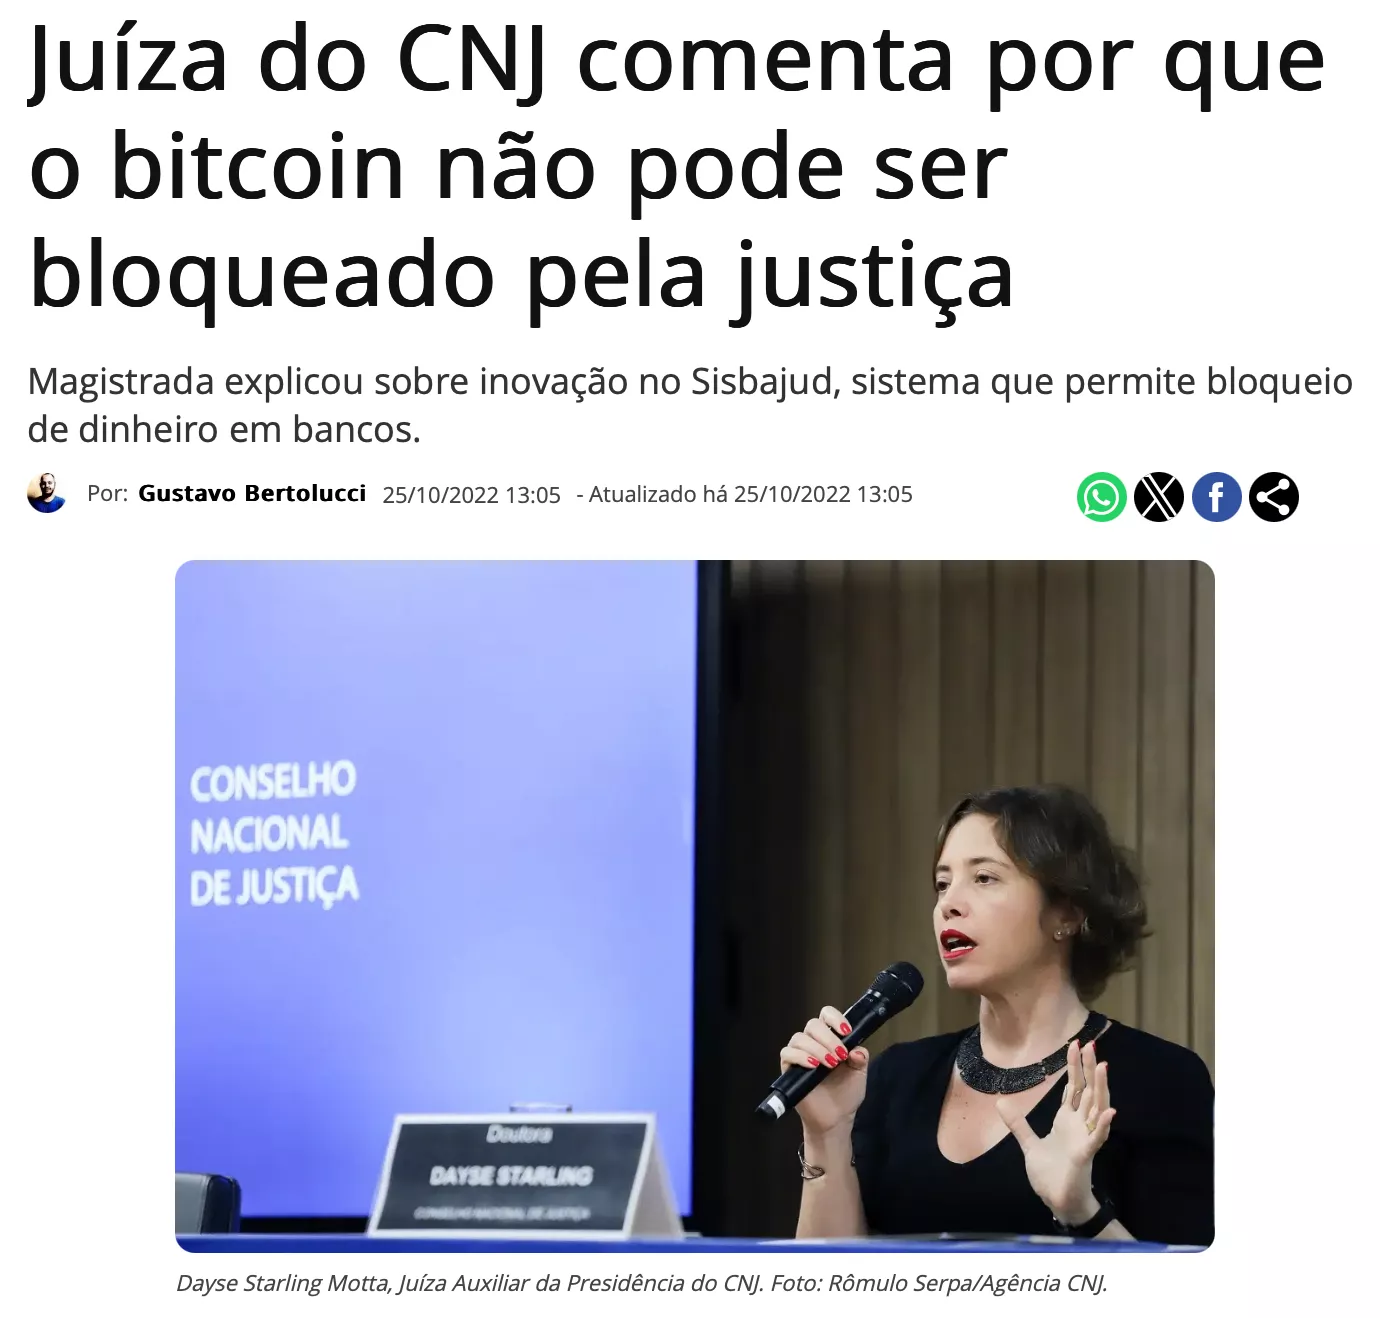Image resolution: width=1380 pixels, height=1318 pixels.
Task: Share the article on Facebook
Action: [1217, 496]
